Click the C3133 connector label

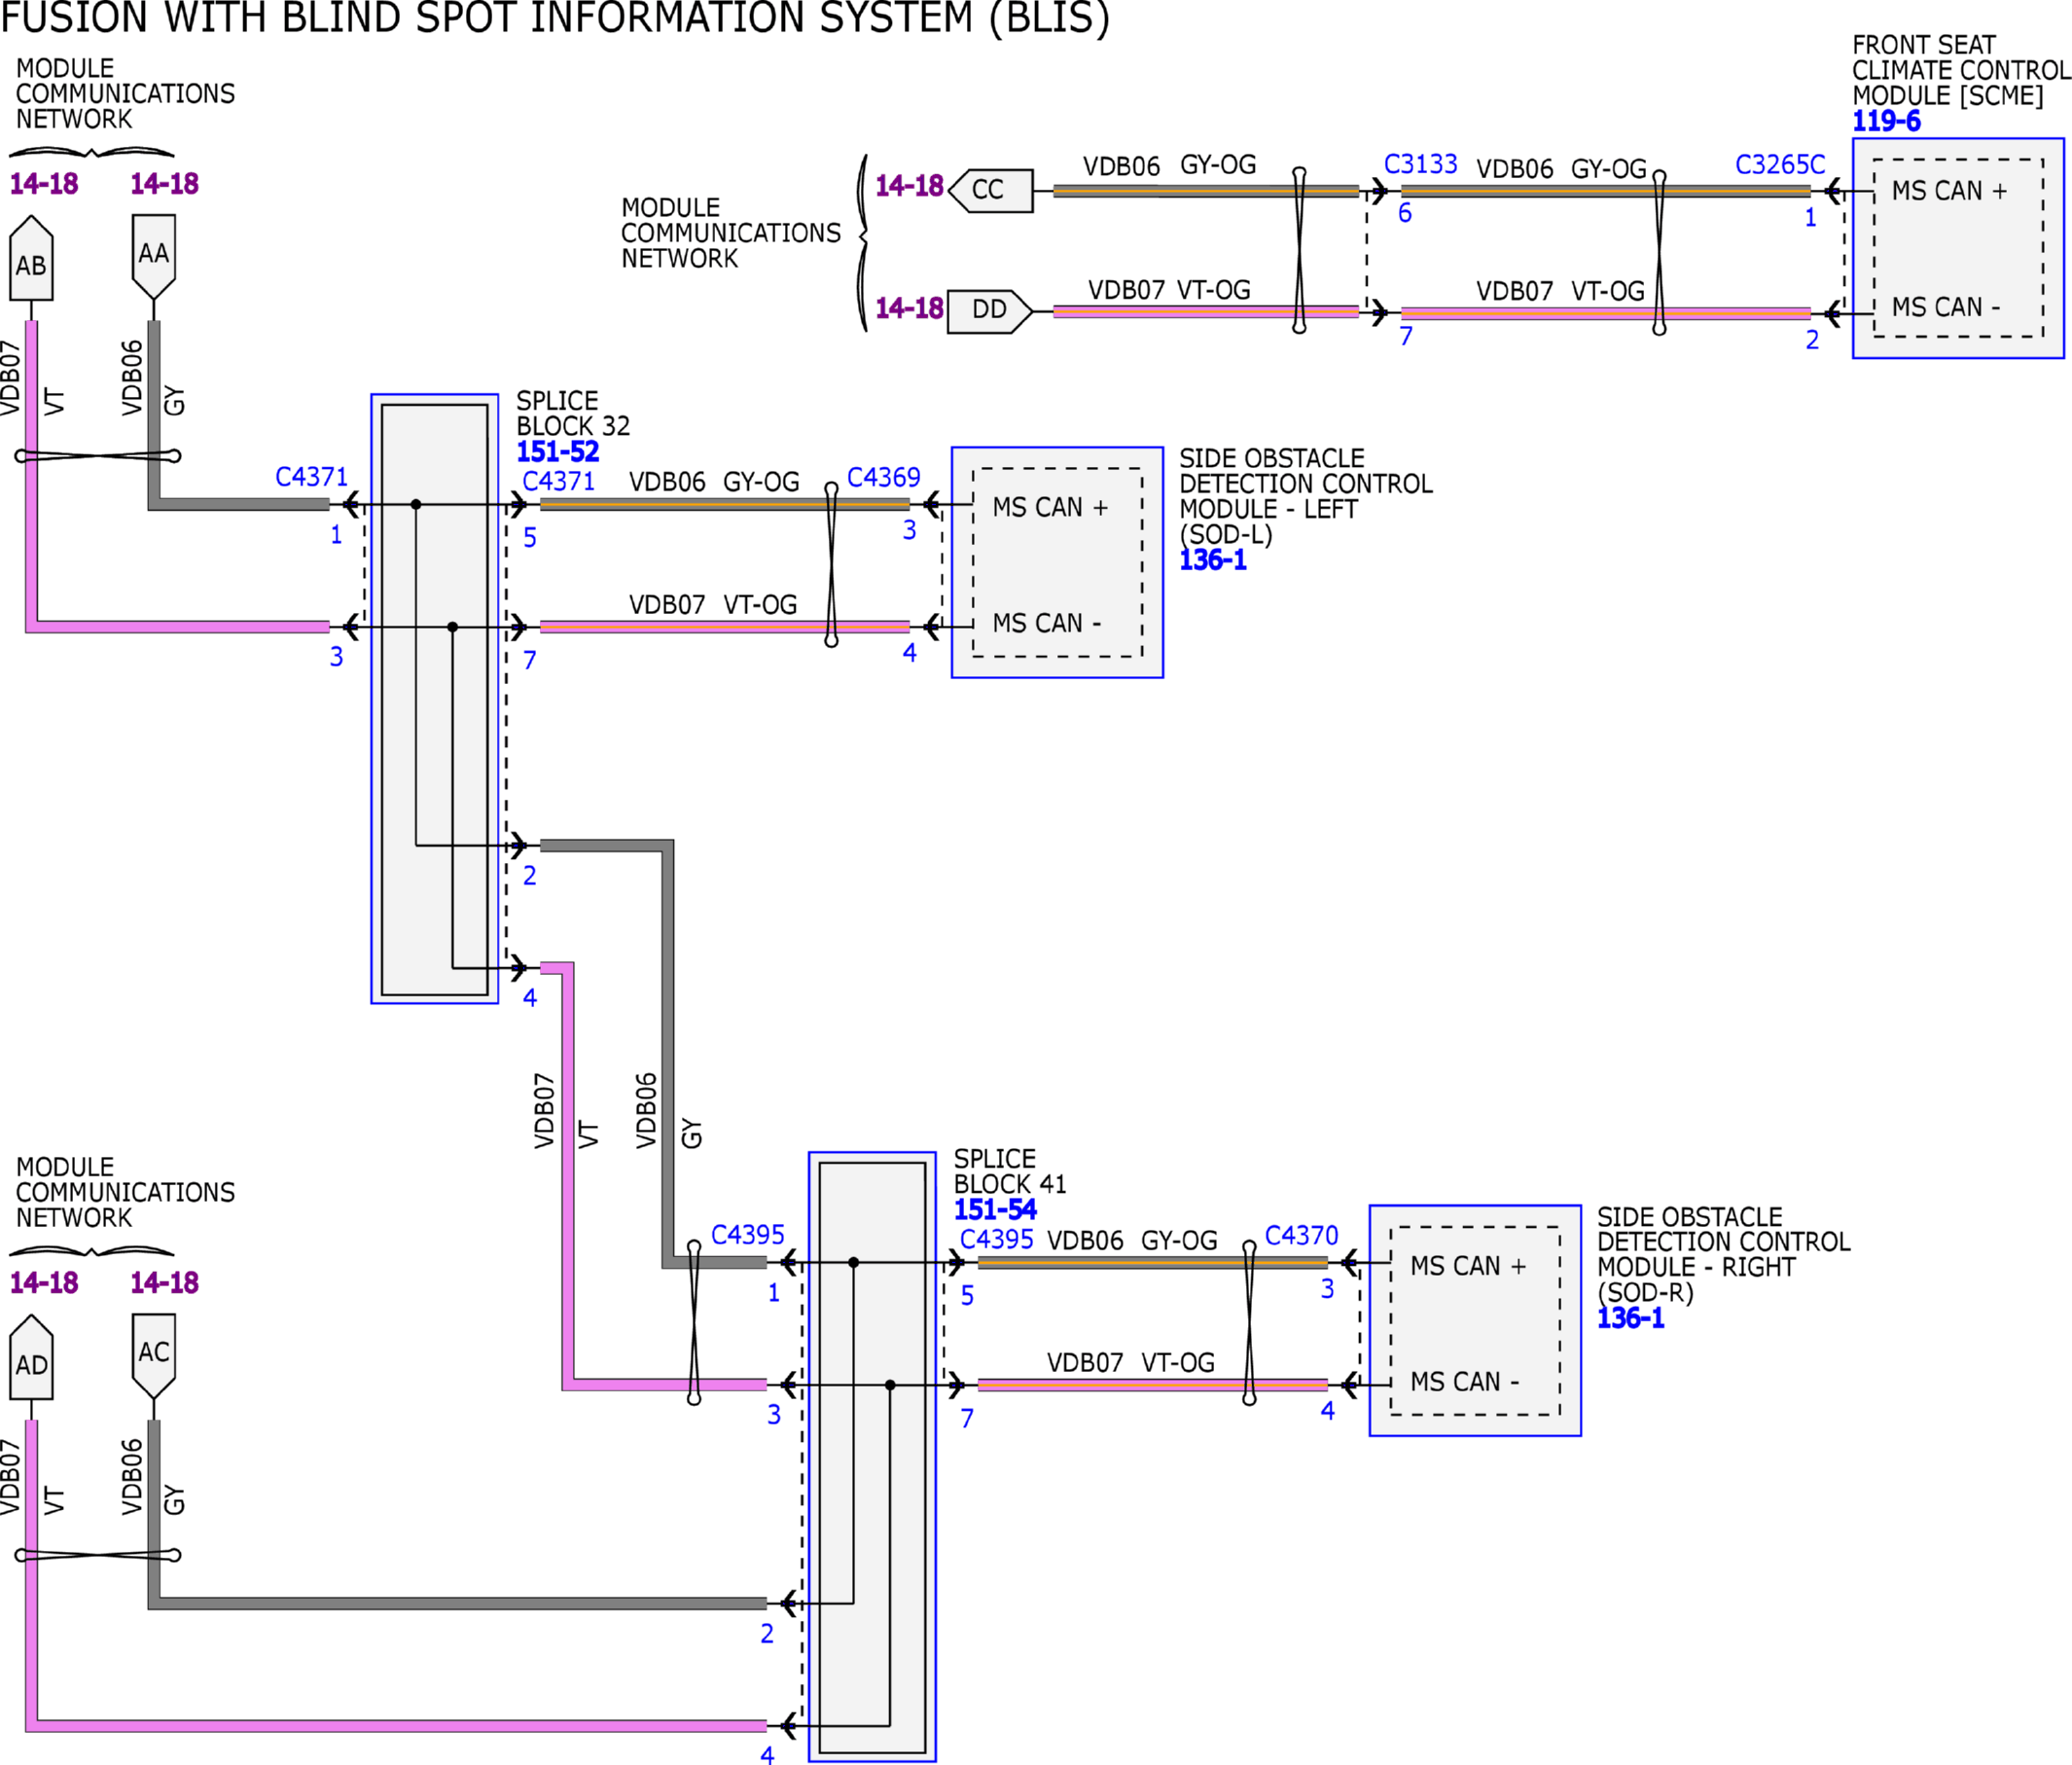[1420, 164]
